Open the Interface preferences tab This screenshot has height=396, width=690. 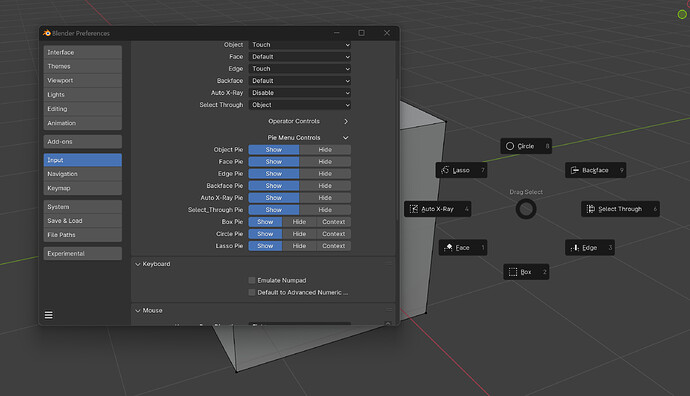[x=83, y=52]
